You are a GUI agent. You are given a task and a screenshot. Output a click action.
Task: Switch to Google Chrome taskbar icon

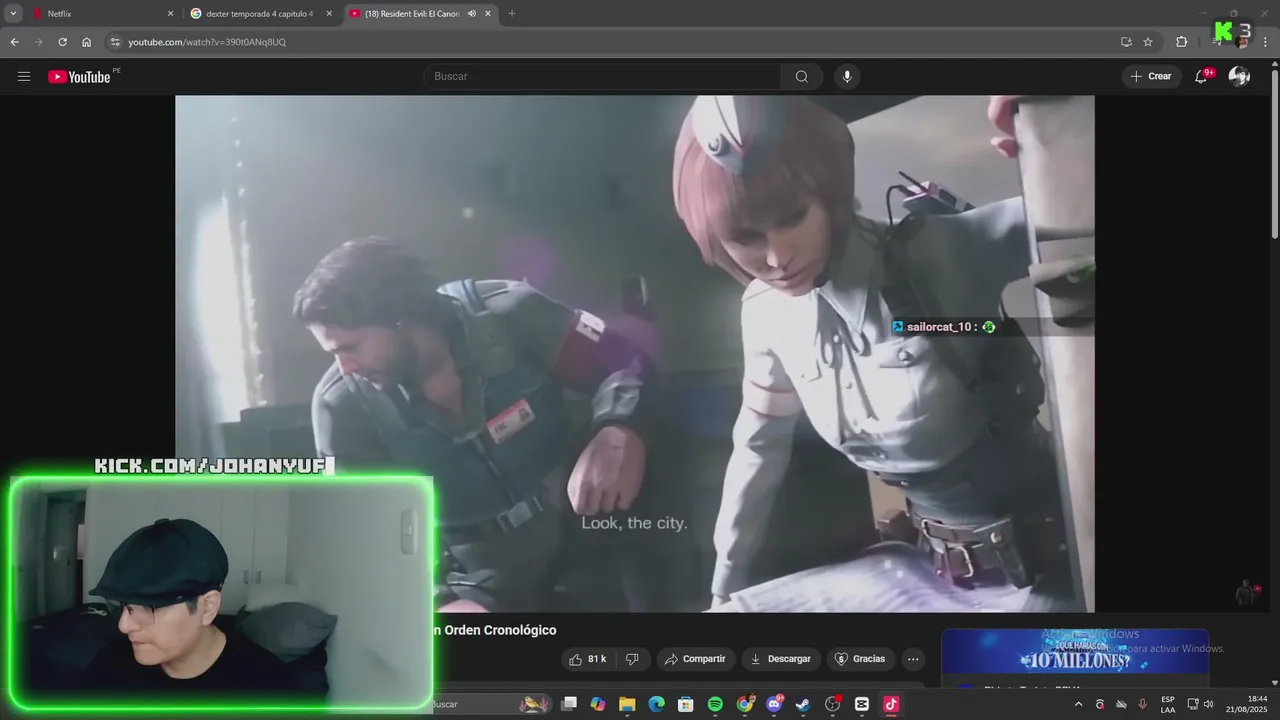[745, 704]
